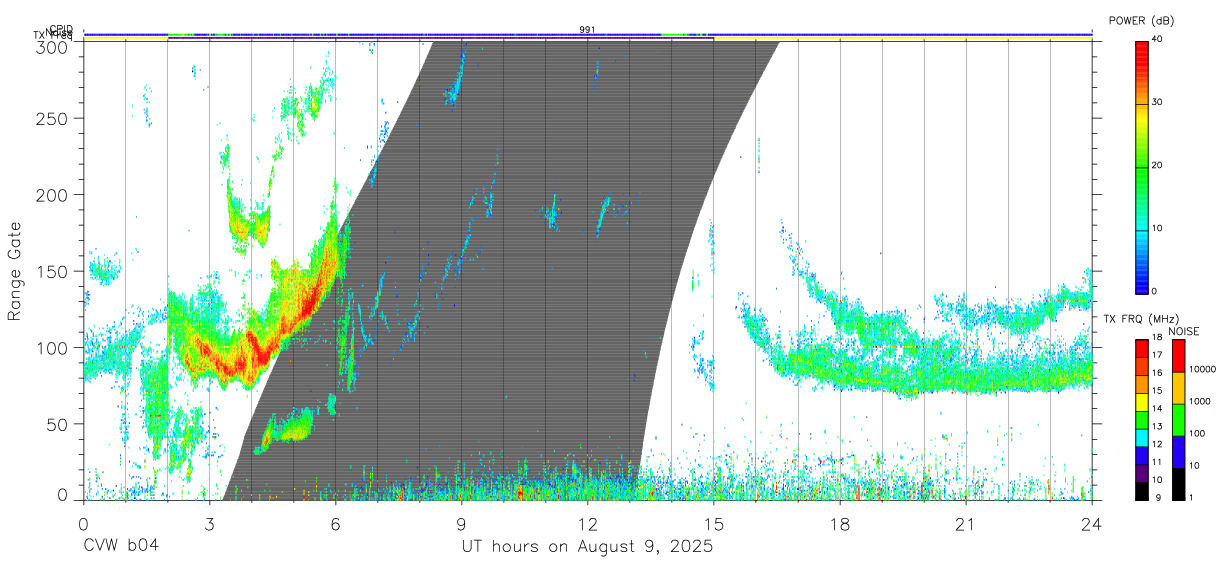Click the "TX FRQ (MHz)" legend title
Screen dimensions: 1228x567
(1140, 319)
